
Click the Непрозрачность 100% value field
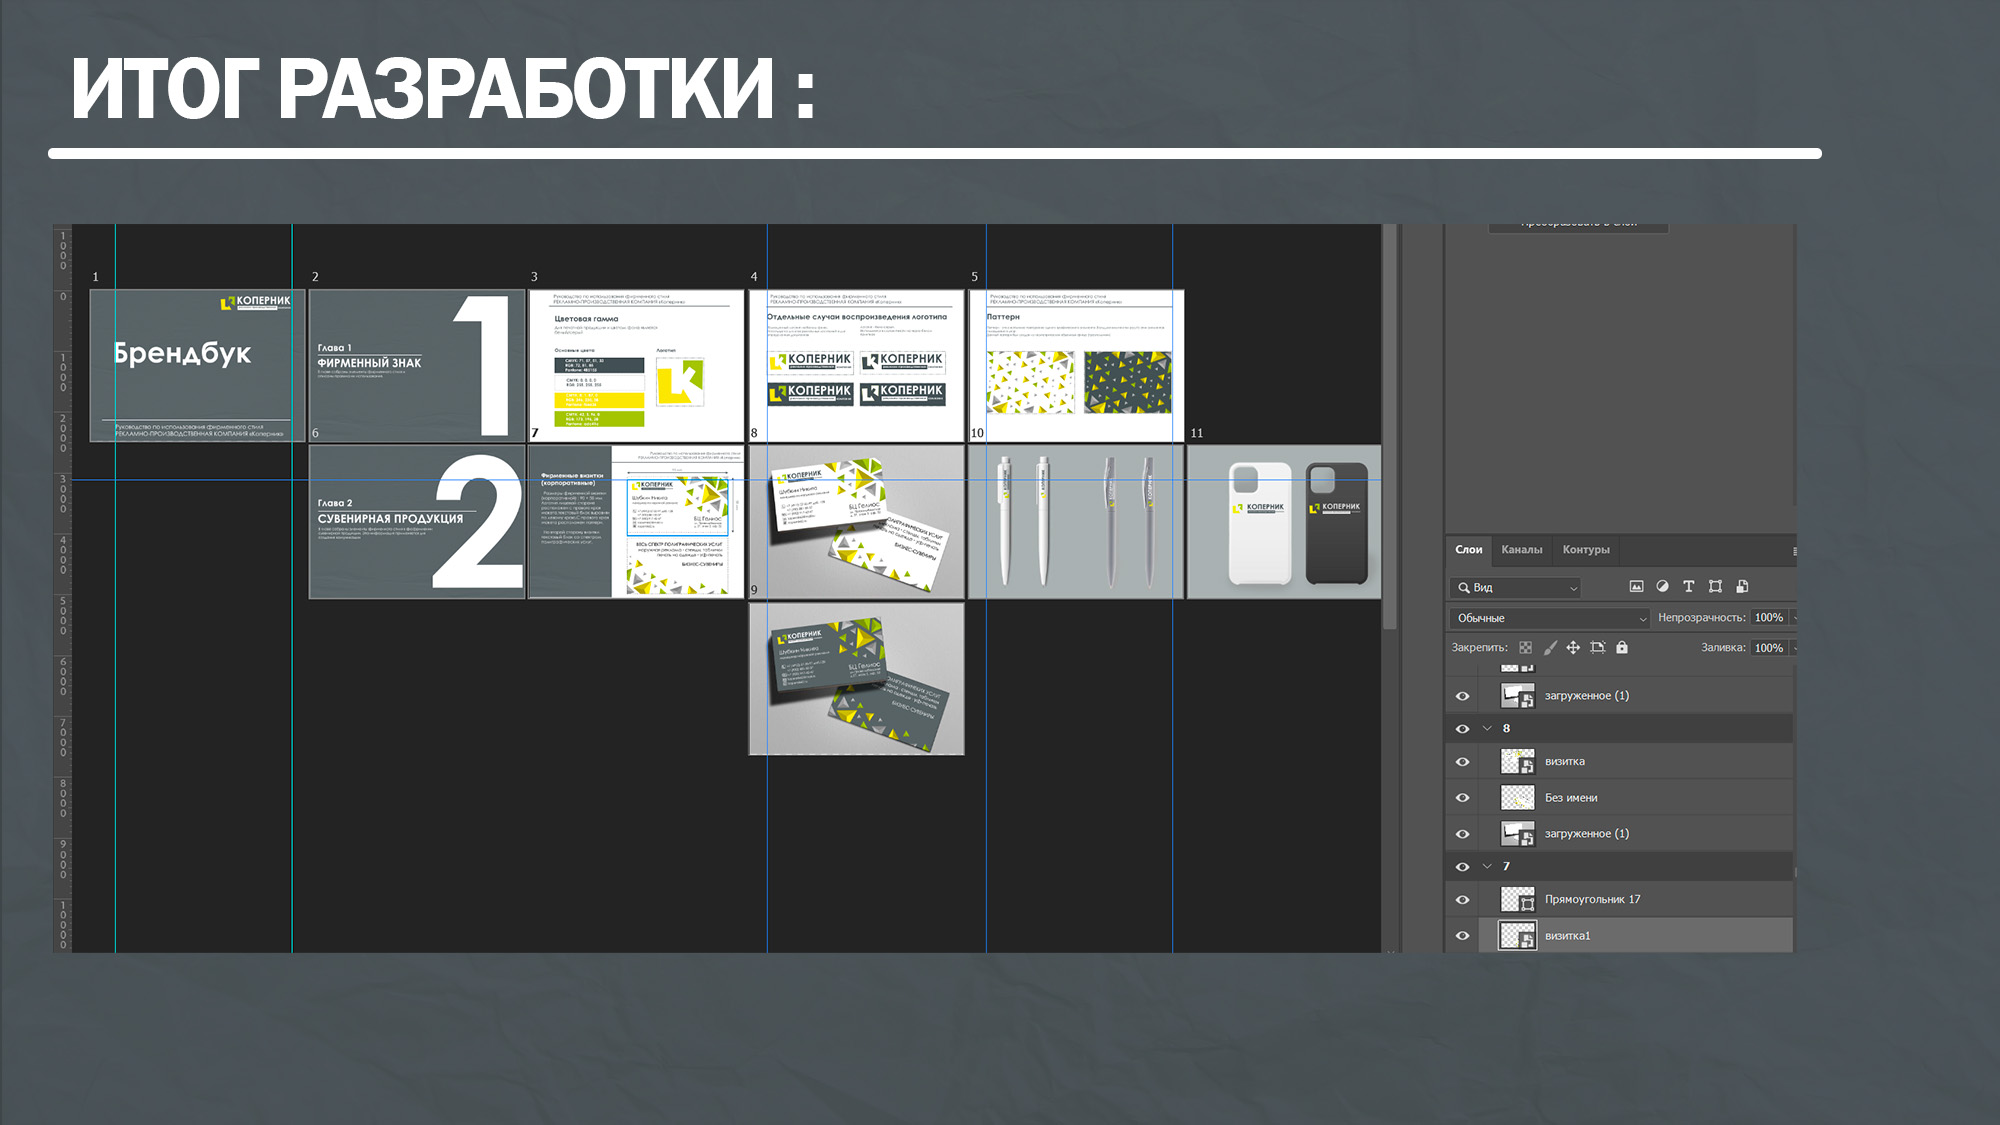(x=1768, y=618)
